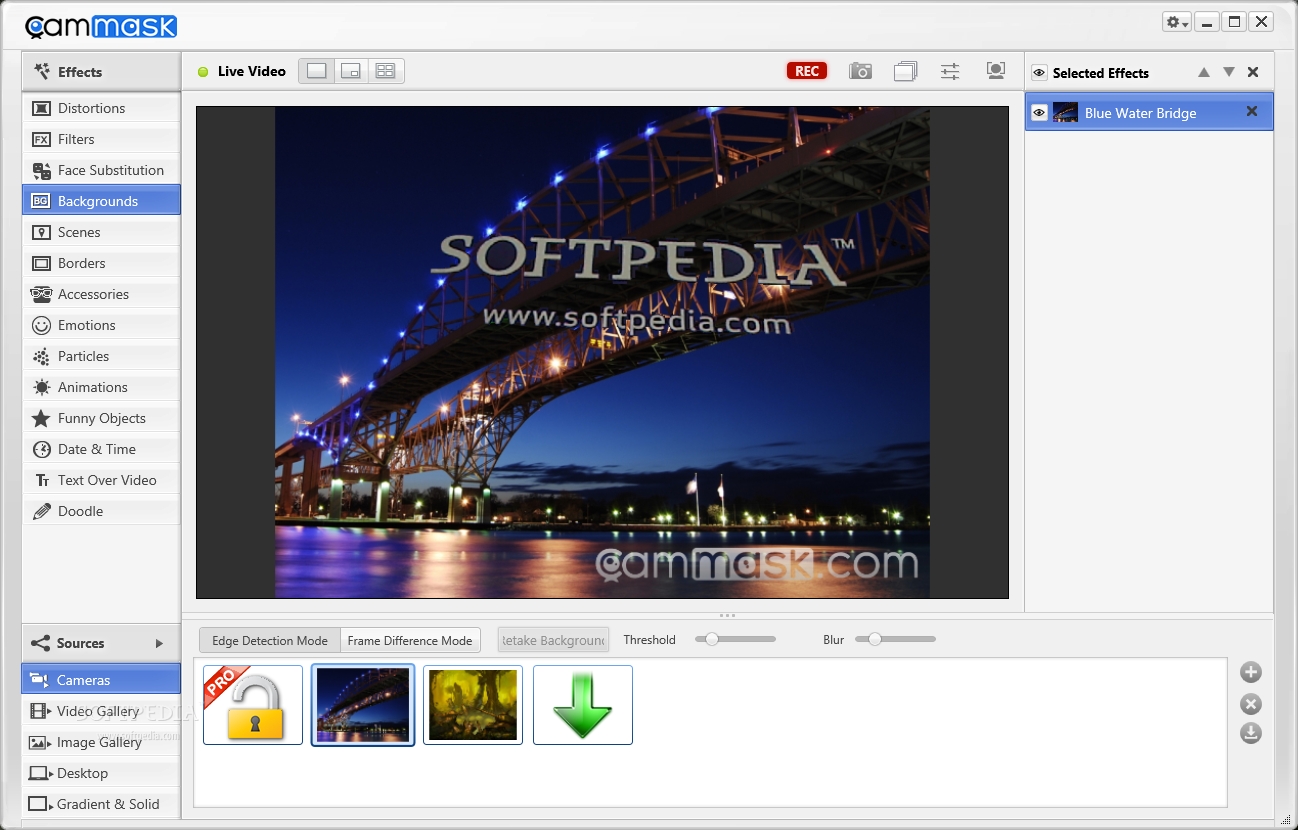
Task: Select the blue bridge background thumbnail
Action: pos(363,705)
